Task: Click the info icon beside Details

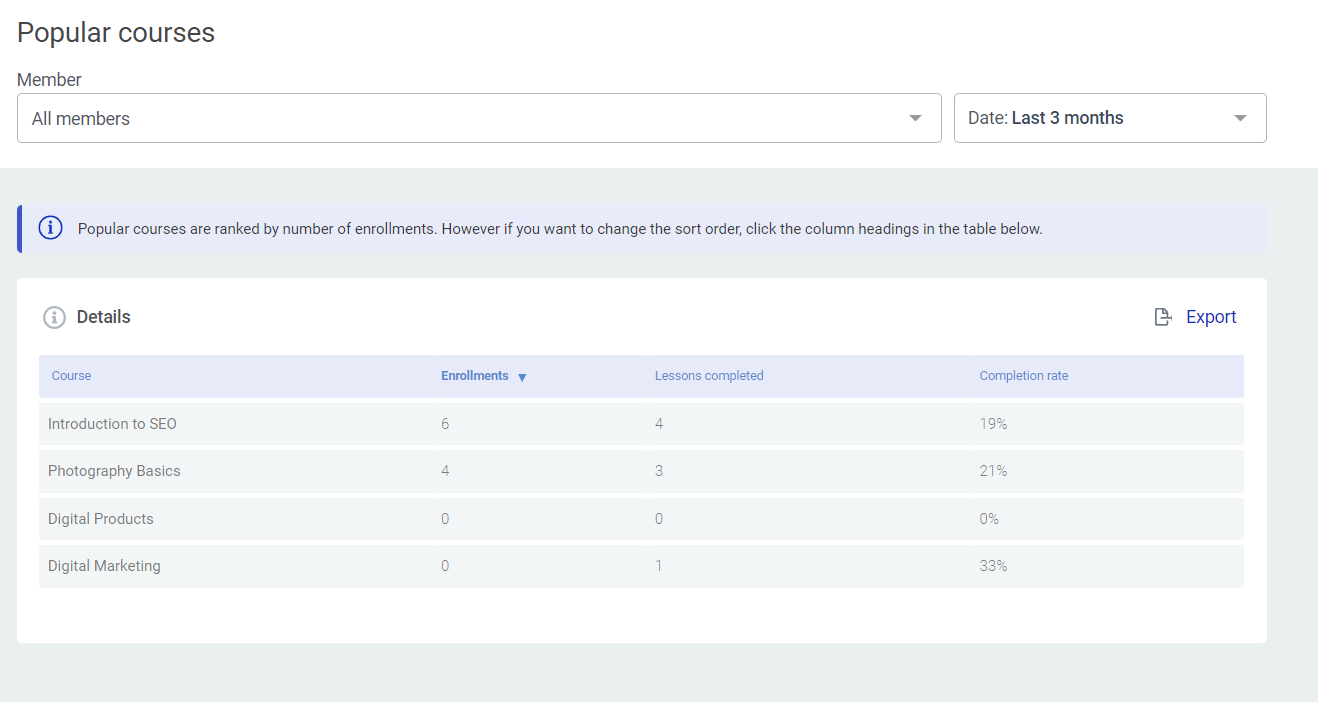Action: coord(54,317)
